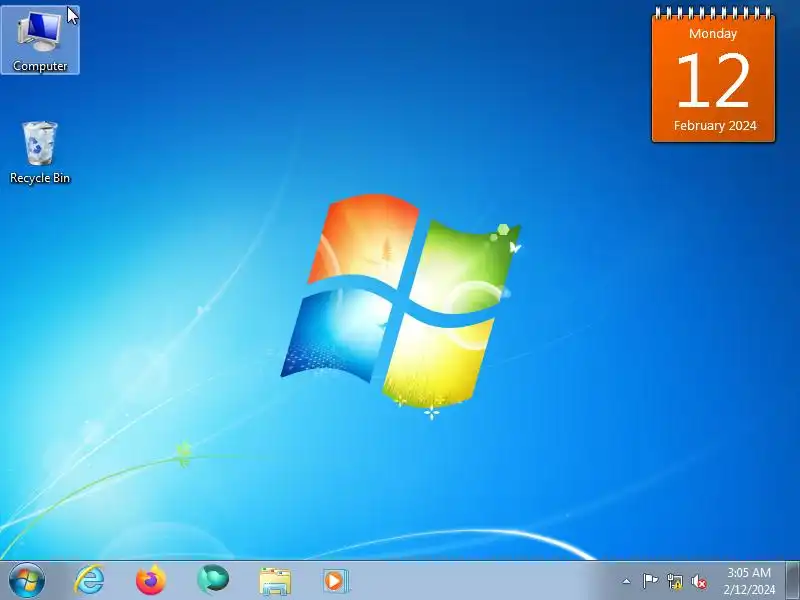Open the network status tray icon
Image resolution: width=800 pixels, height=600 pixels.
click(x=674, y=581)
